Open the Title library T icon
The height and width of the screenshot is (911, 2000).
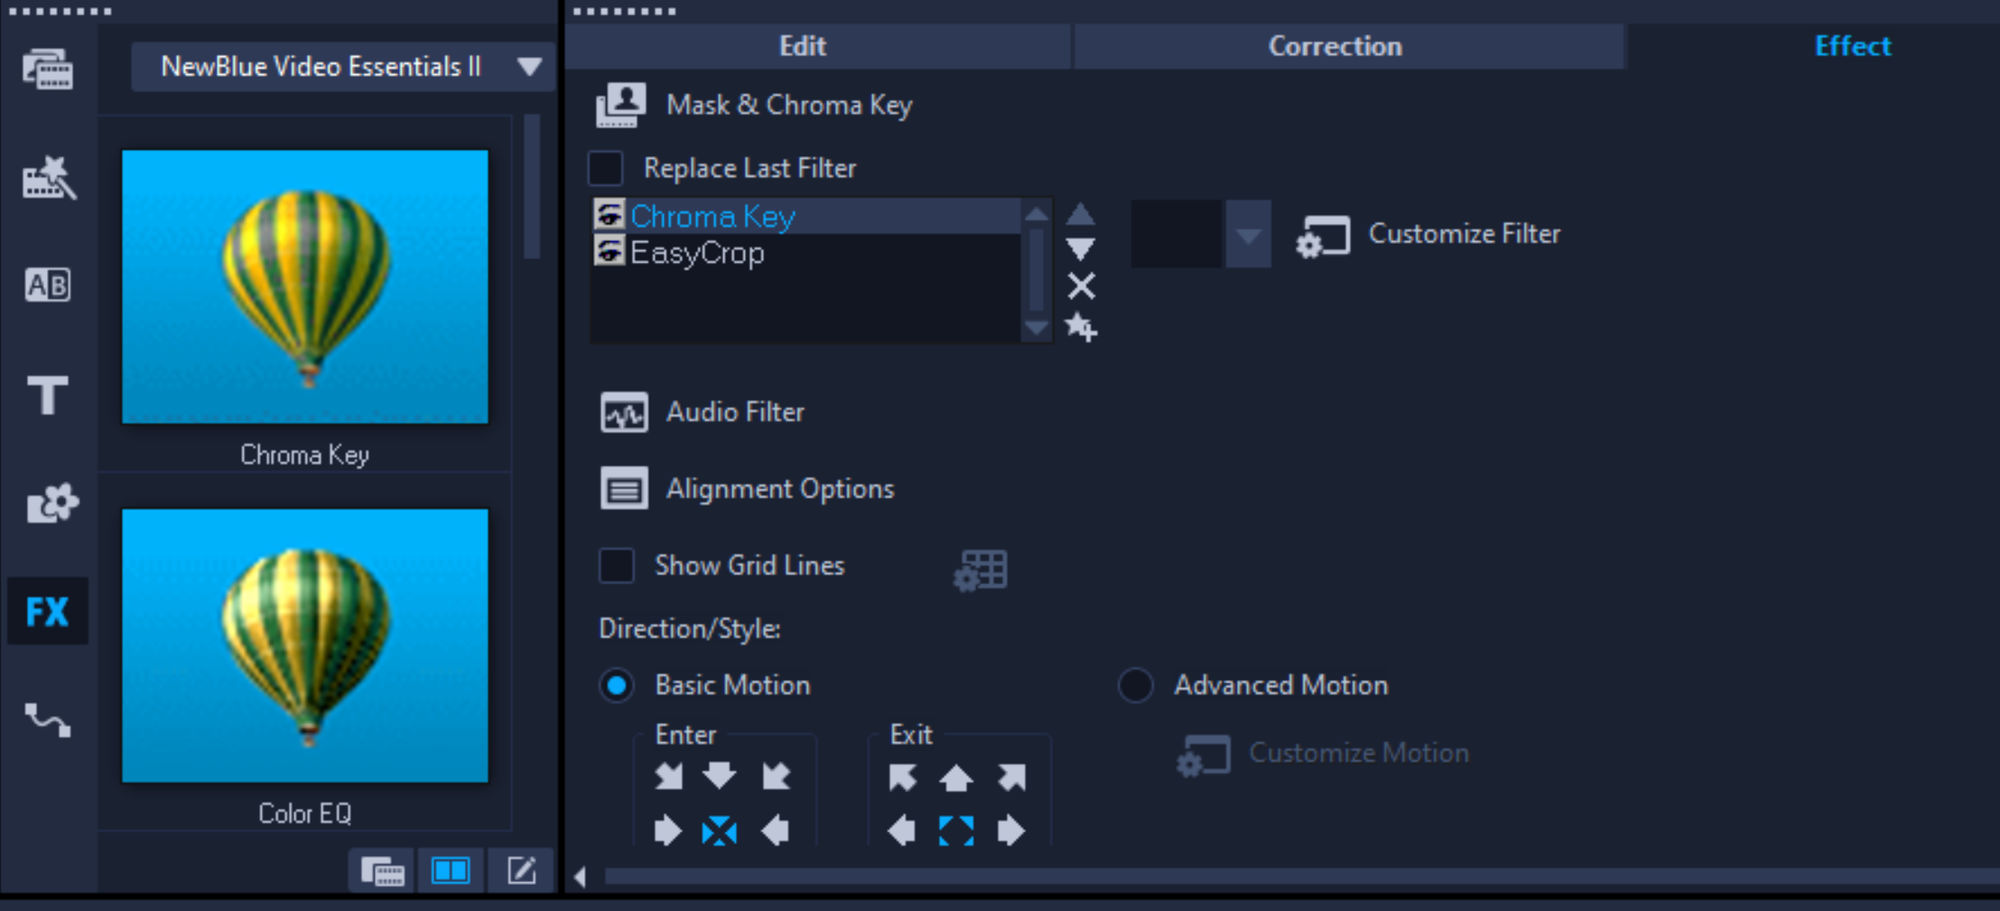click(x=47, y=395)
